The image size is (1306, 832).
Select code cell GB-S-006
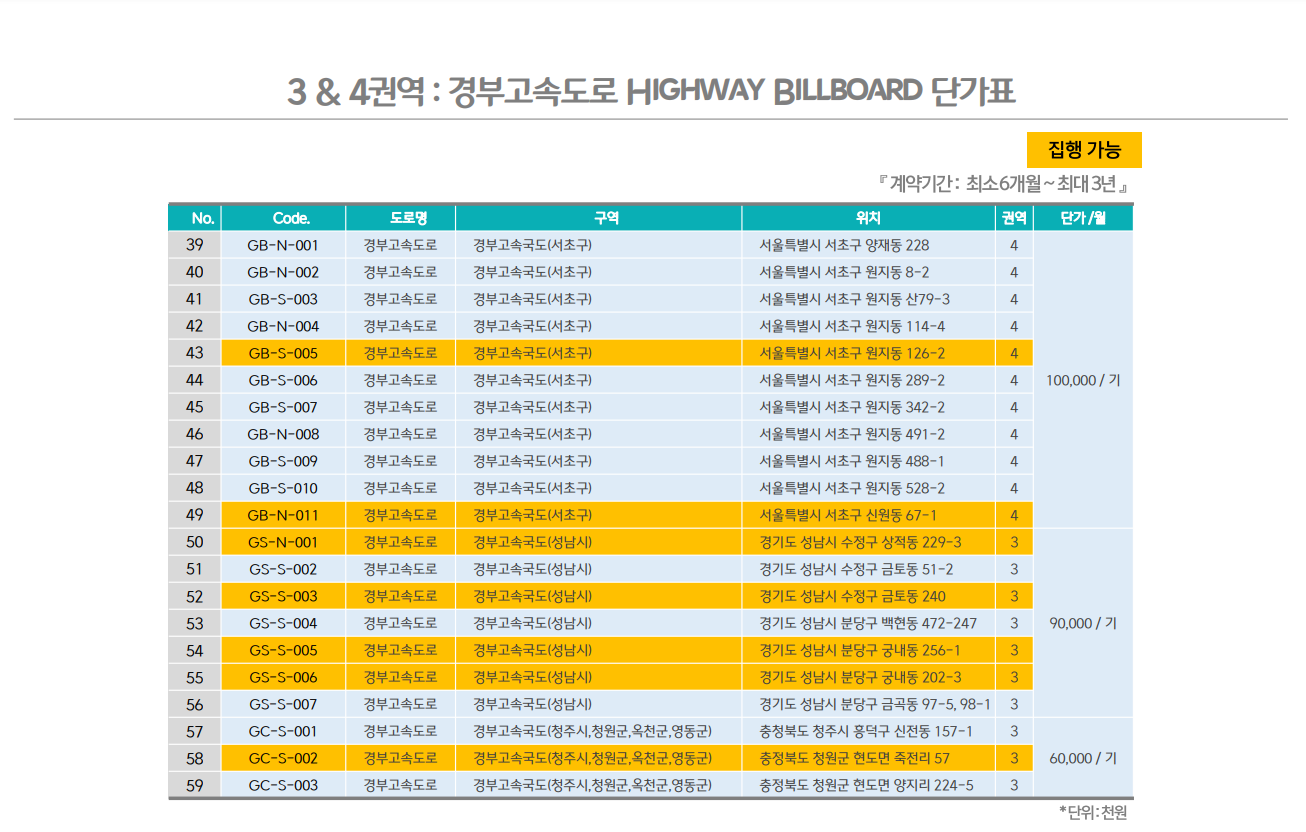pyautogui.click(x=284, y=380)
